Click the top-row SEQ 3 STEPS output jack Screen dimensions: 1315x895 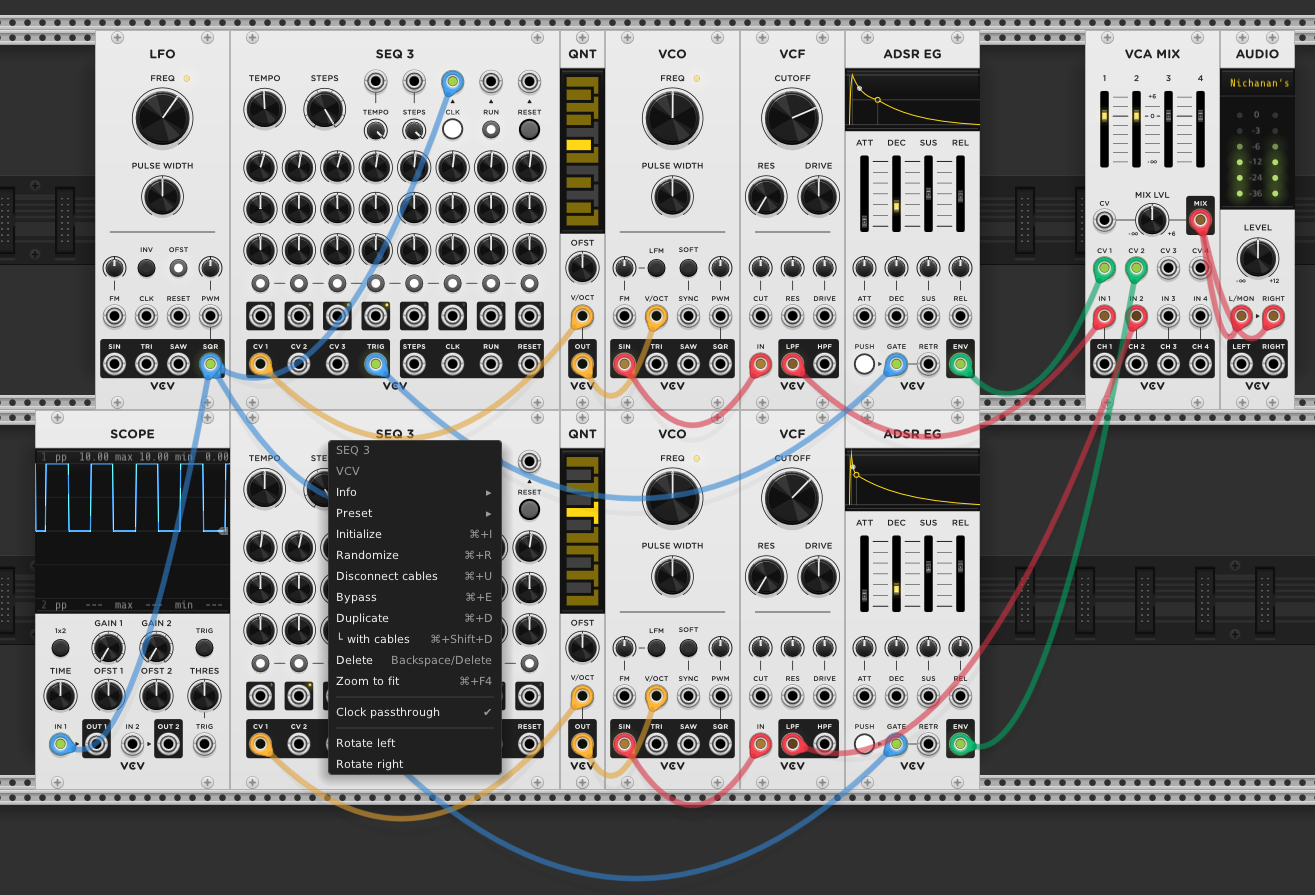[x=414, y=364]
